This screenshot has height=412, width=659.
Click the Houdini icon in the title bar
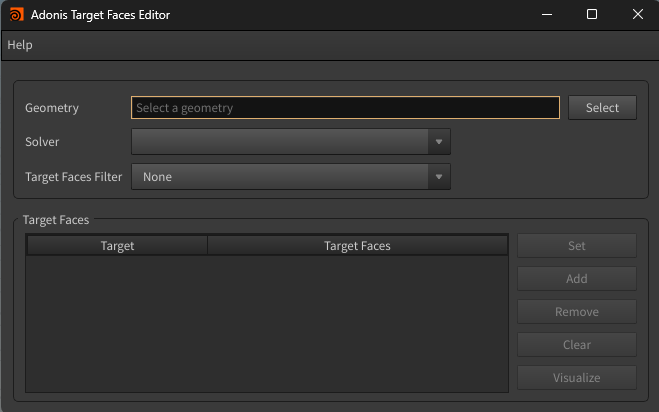click(16, 15)
